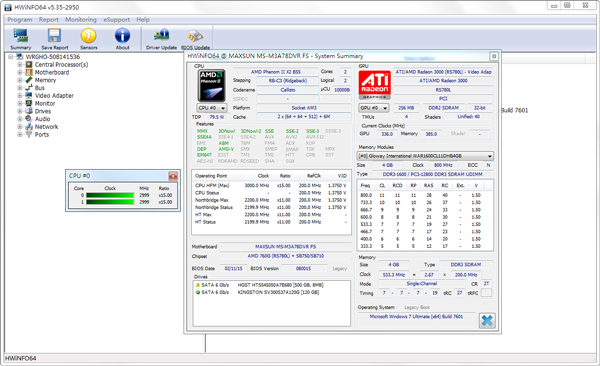Launch Driver Update from toolbar

tap(161, 39)
